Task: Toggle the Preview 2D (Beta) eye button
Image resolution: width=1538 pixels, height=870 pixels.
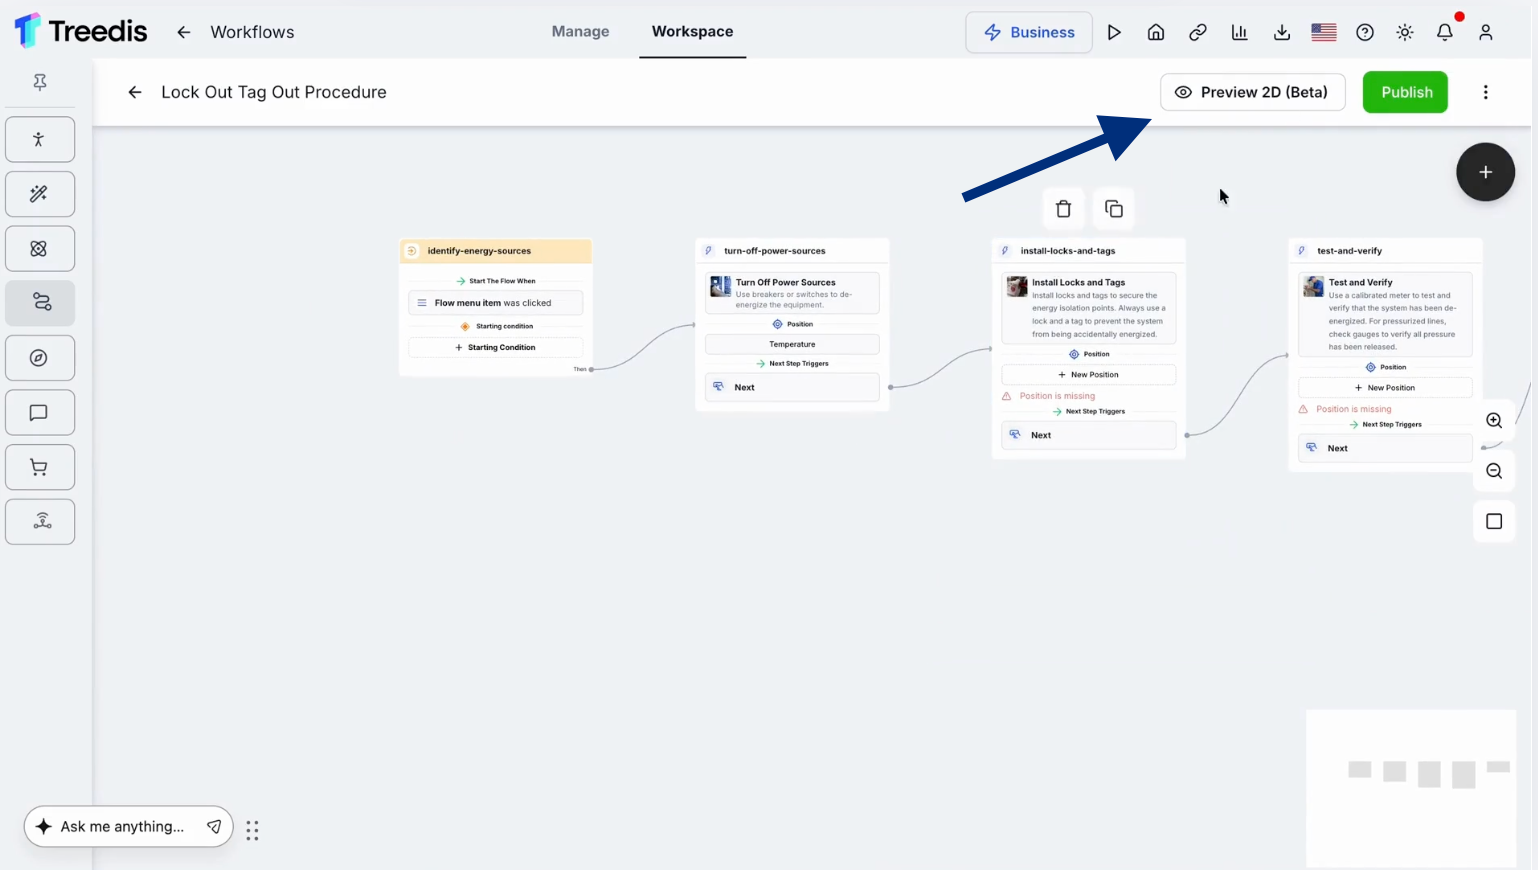Action: pyautogui.click(x=1253, y=92)
